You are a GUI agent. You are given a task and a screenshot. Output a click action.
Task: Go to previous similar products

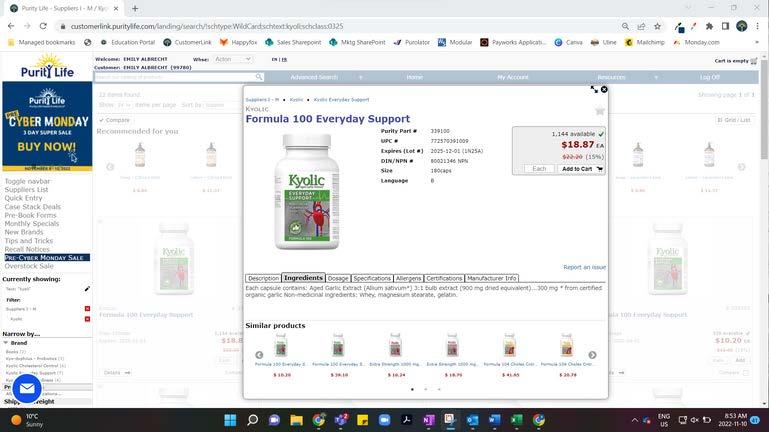pyautogui.click(x=259, y=355)
